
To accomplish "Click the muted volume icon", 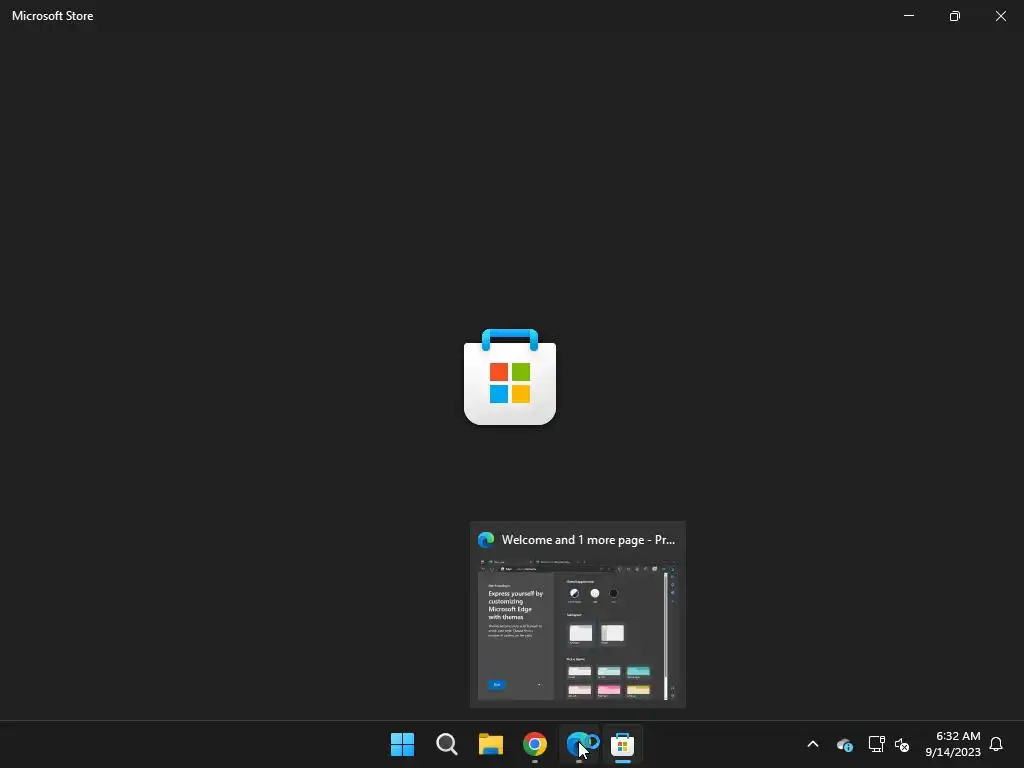I will tap(902, 744).
